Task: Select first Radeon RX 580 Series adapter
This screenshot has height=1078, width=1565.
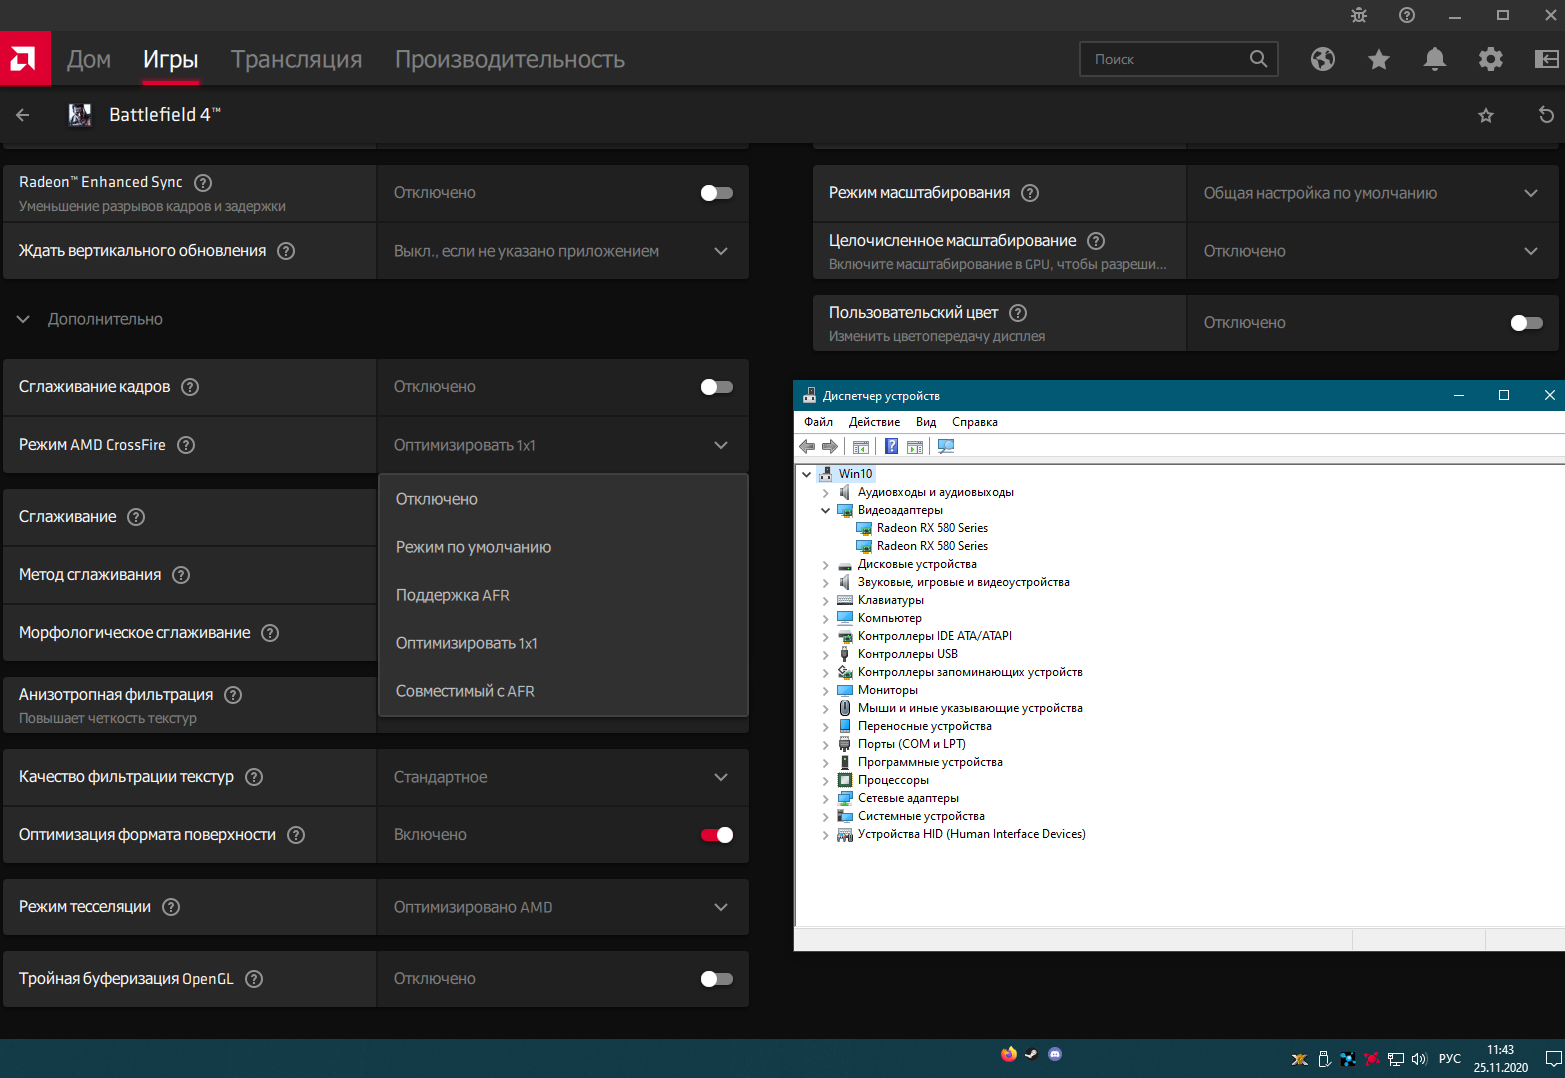Action: coord(932,528)
